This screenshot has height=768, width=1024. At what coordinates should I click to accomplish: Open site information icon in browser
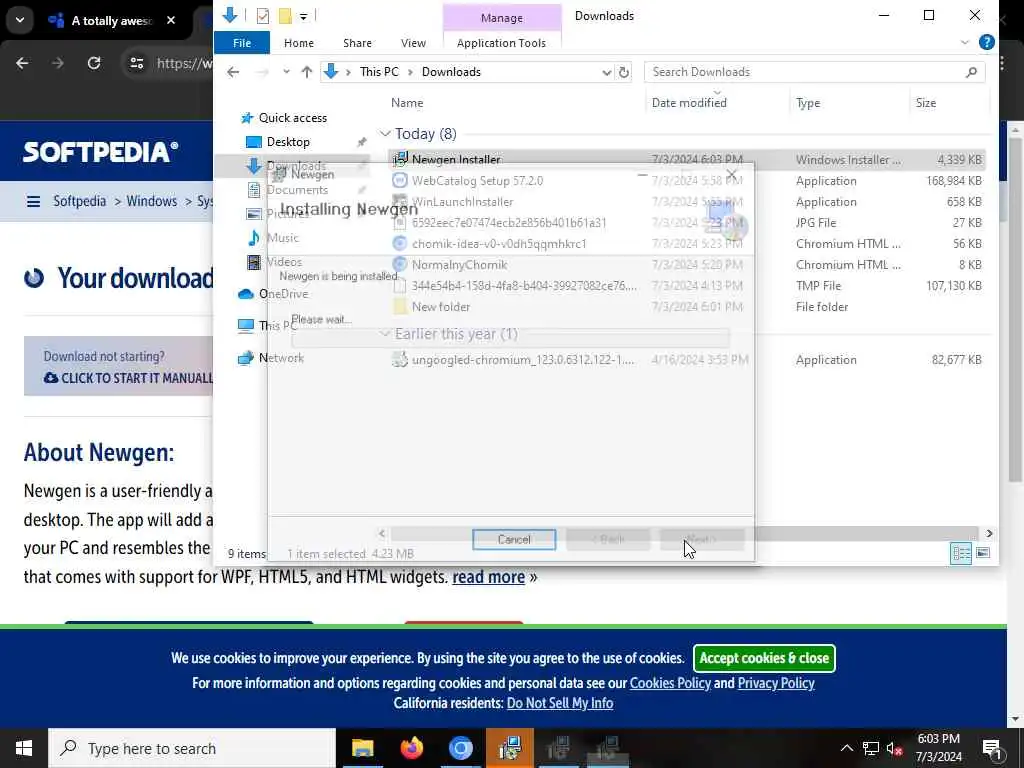136,63
